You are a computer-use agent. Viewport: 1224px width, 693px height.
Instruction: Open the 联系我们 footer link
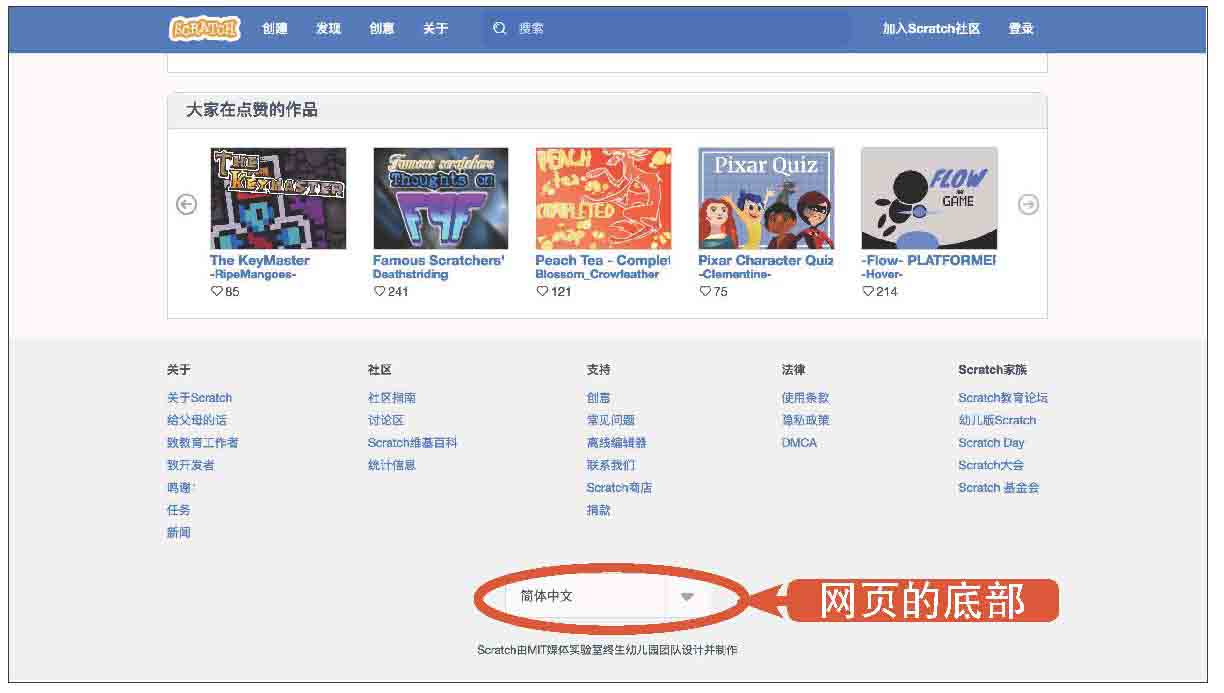pyautogui.click(x=611, y=465)
